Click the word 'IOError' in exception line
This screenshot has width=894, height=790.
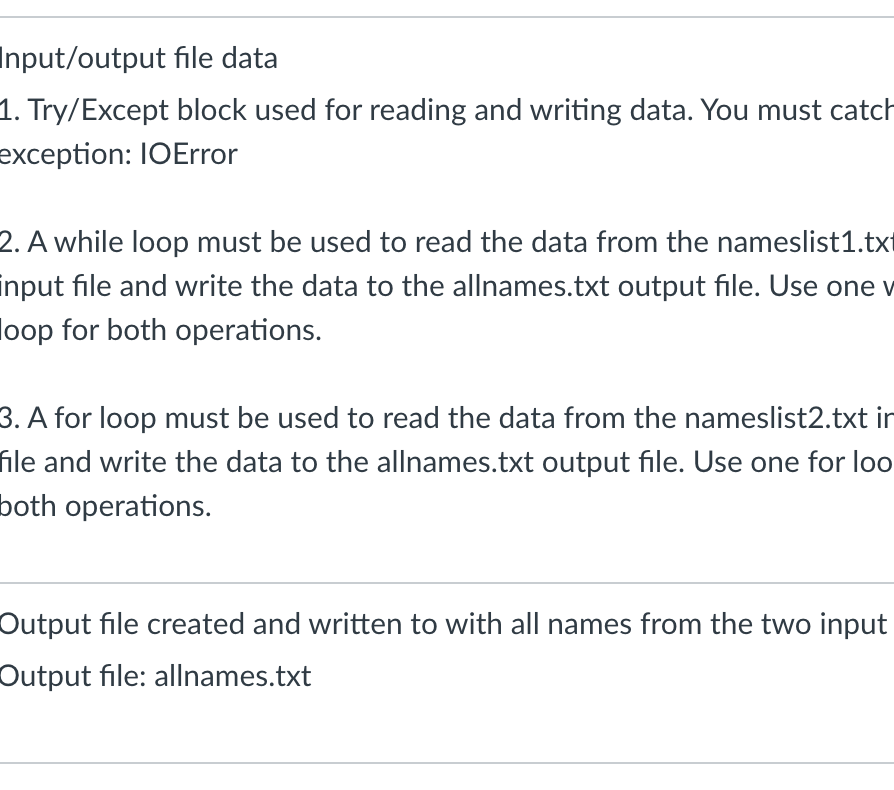(x=189, y=154)
